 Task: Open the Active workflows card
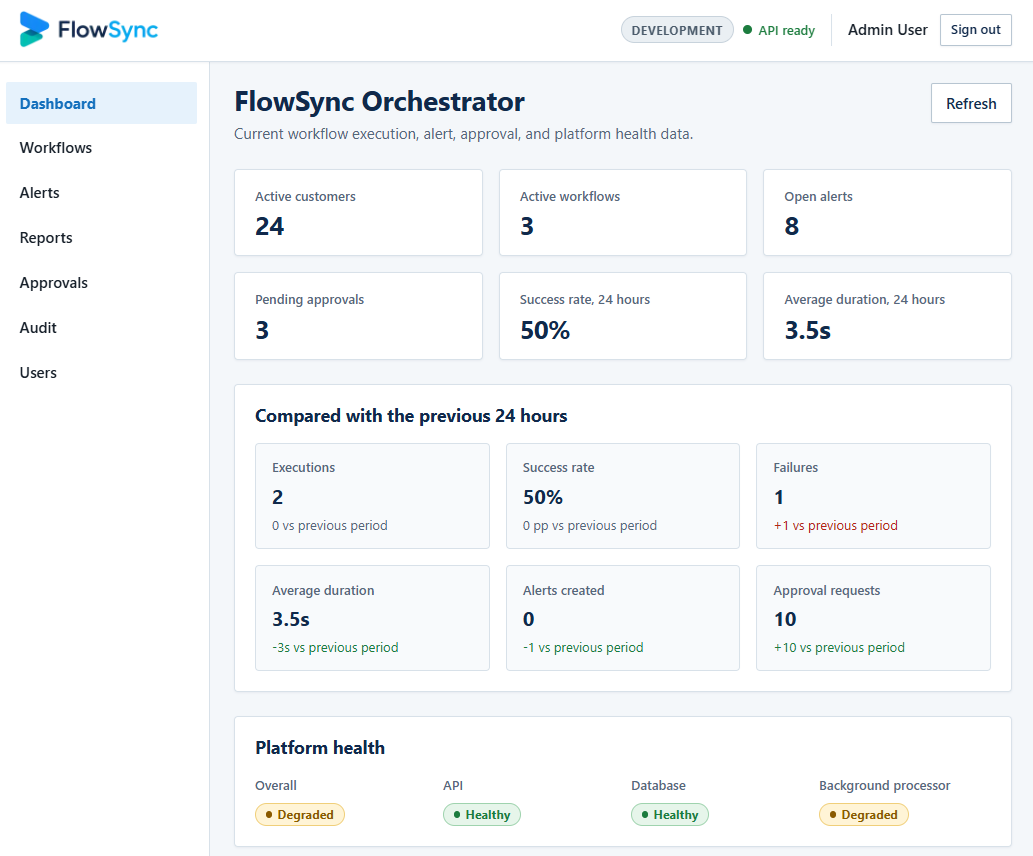pos(623,213)
